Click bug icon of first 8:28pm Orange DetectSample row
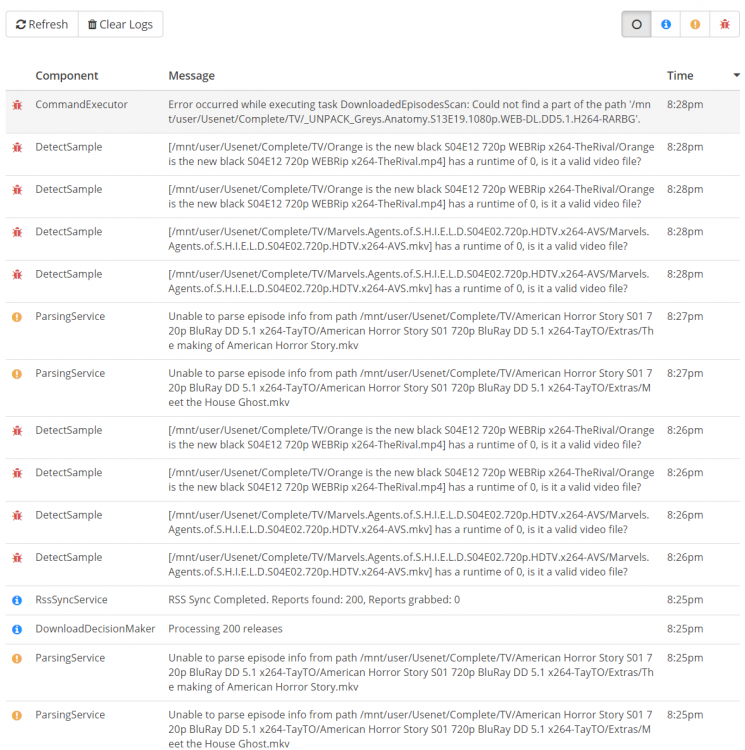 tap(17, 147)
